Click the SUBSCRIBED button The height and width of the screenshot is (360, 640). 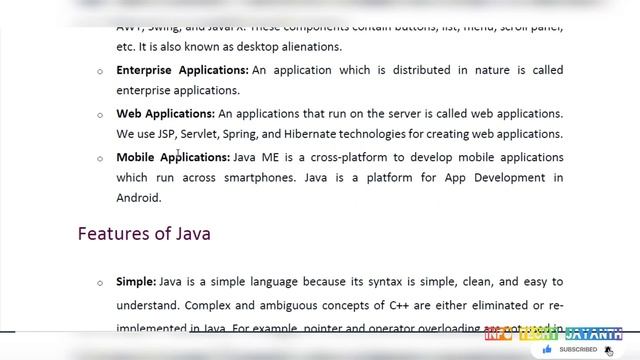(578, 350)
